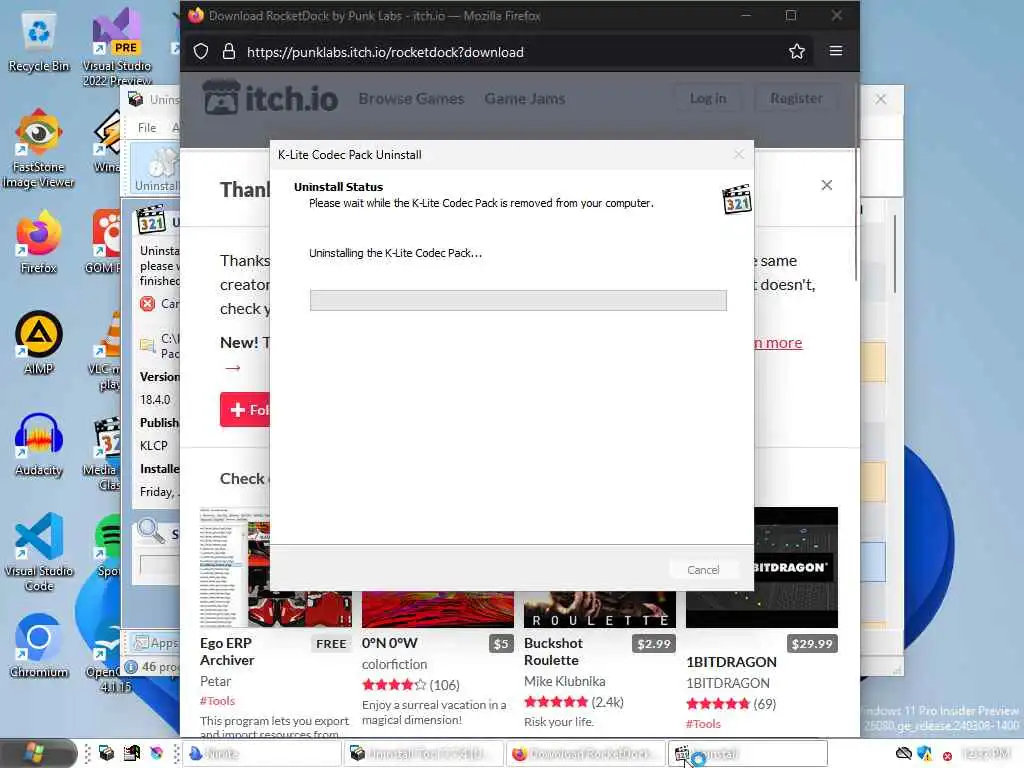
Task: Launch Firefox from desktop shortcut
Action: tap(39, 242)
